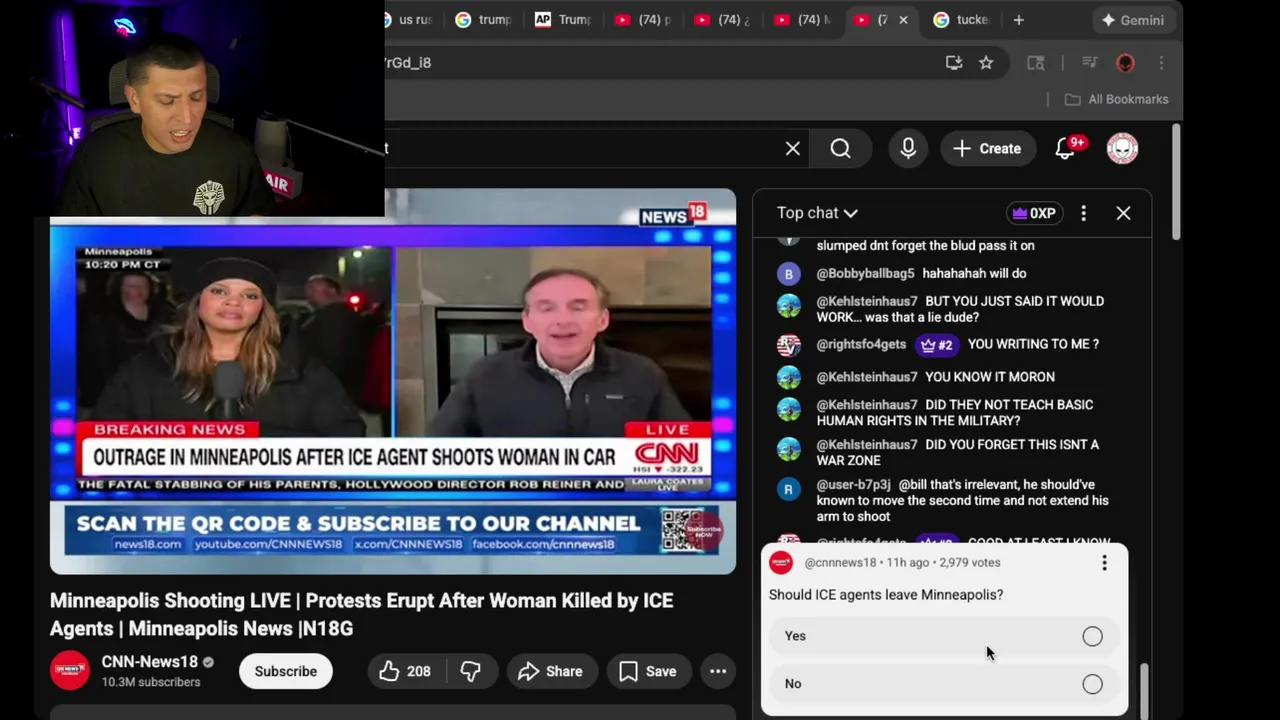Subscribe to CNN-News18 channel
This screenshot has height=720, width=1280.
285,671
